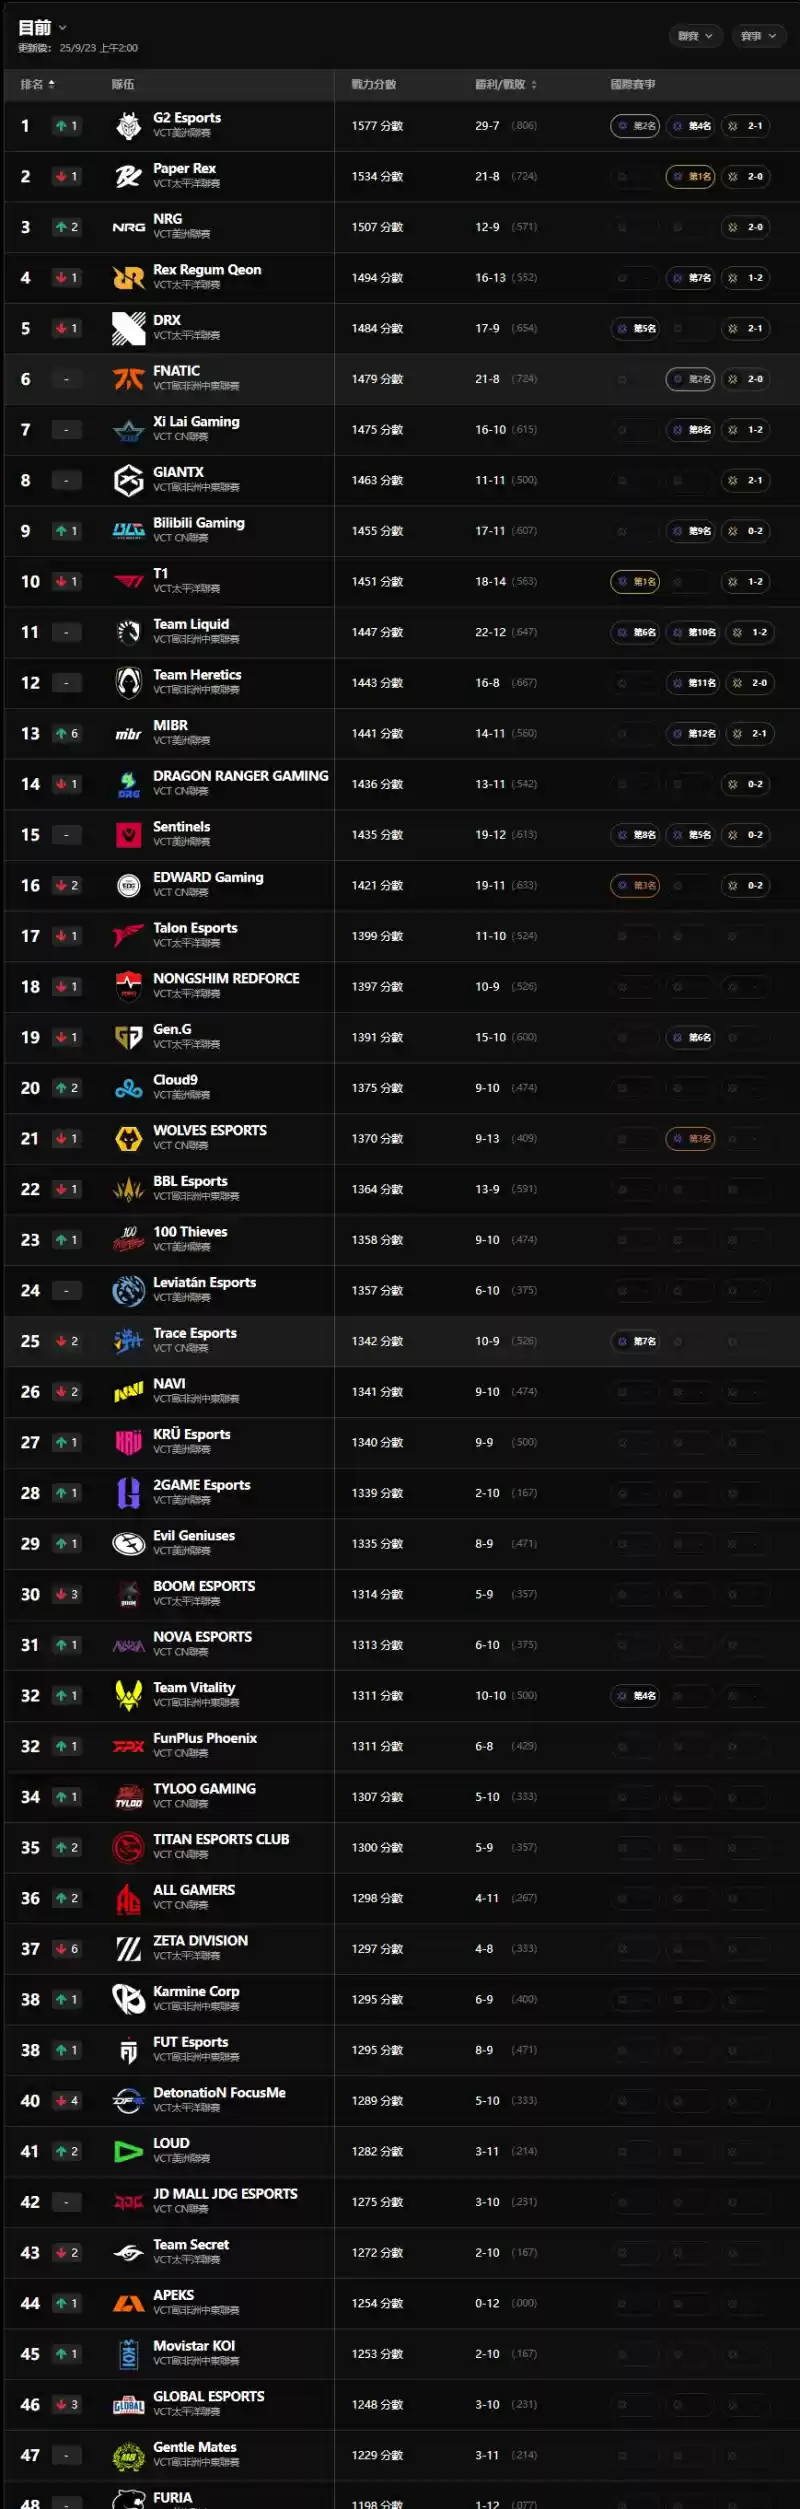This screenshot has width=800, height=2509.
Task: Click the FNATIC team logo
Action: (x=128, y=379)
